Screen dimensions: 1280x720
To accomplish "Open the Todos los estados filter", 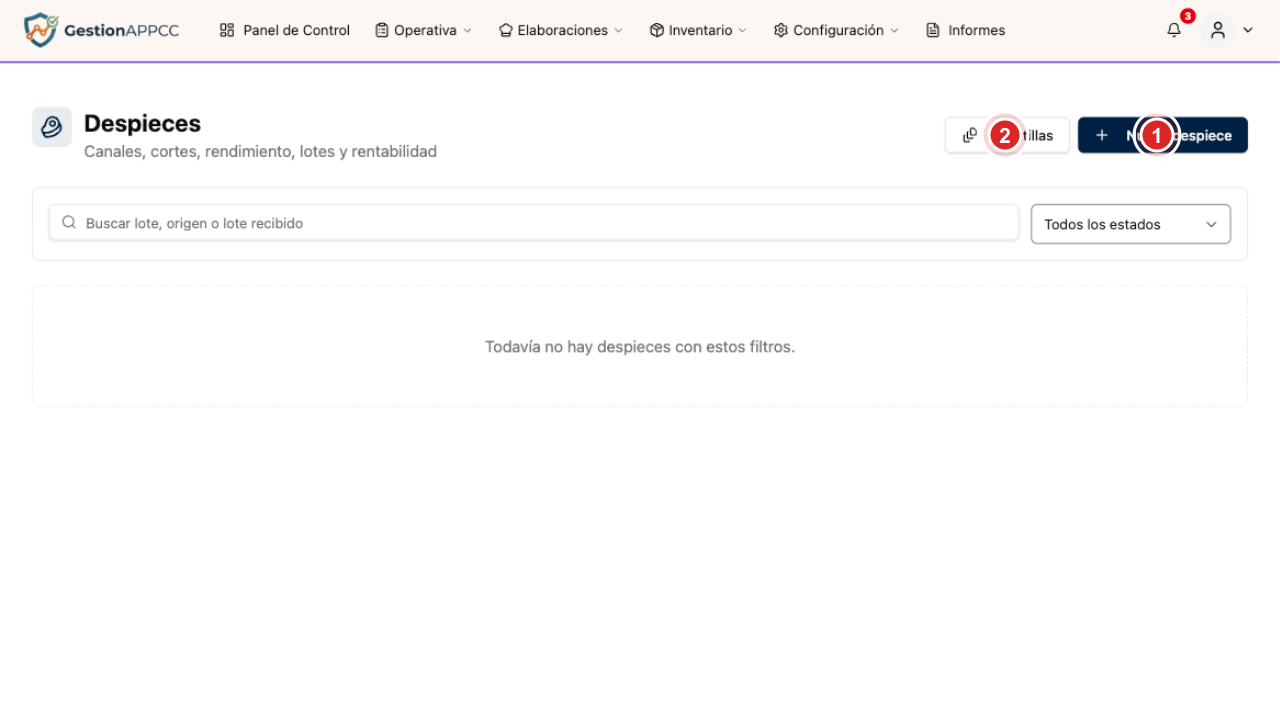I will point(1131,224).
